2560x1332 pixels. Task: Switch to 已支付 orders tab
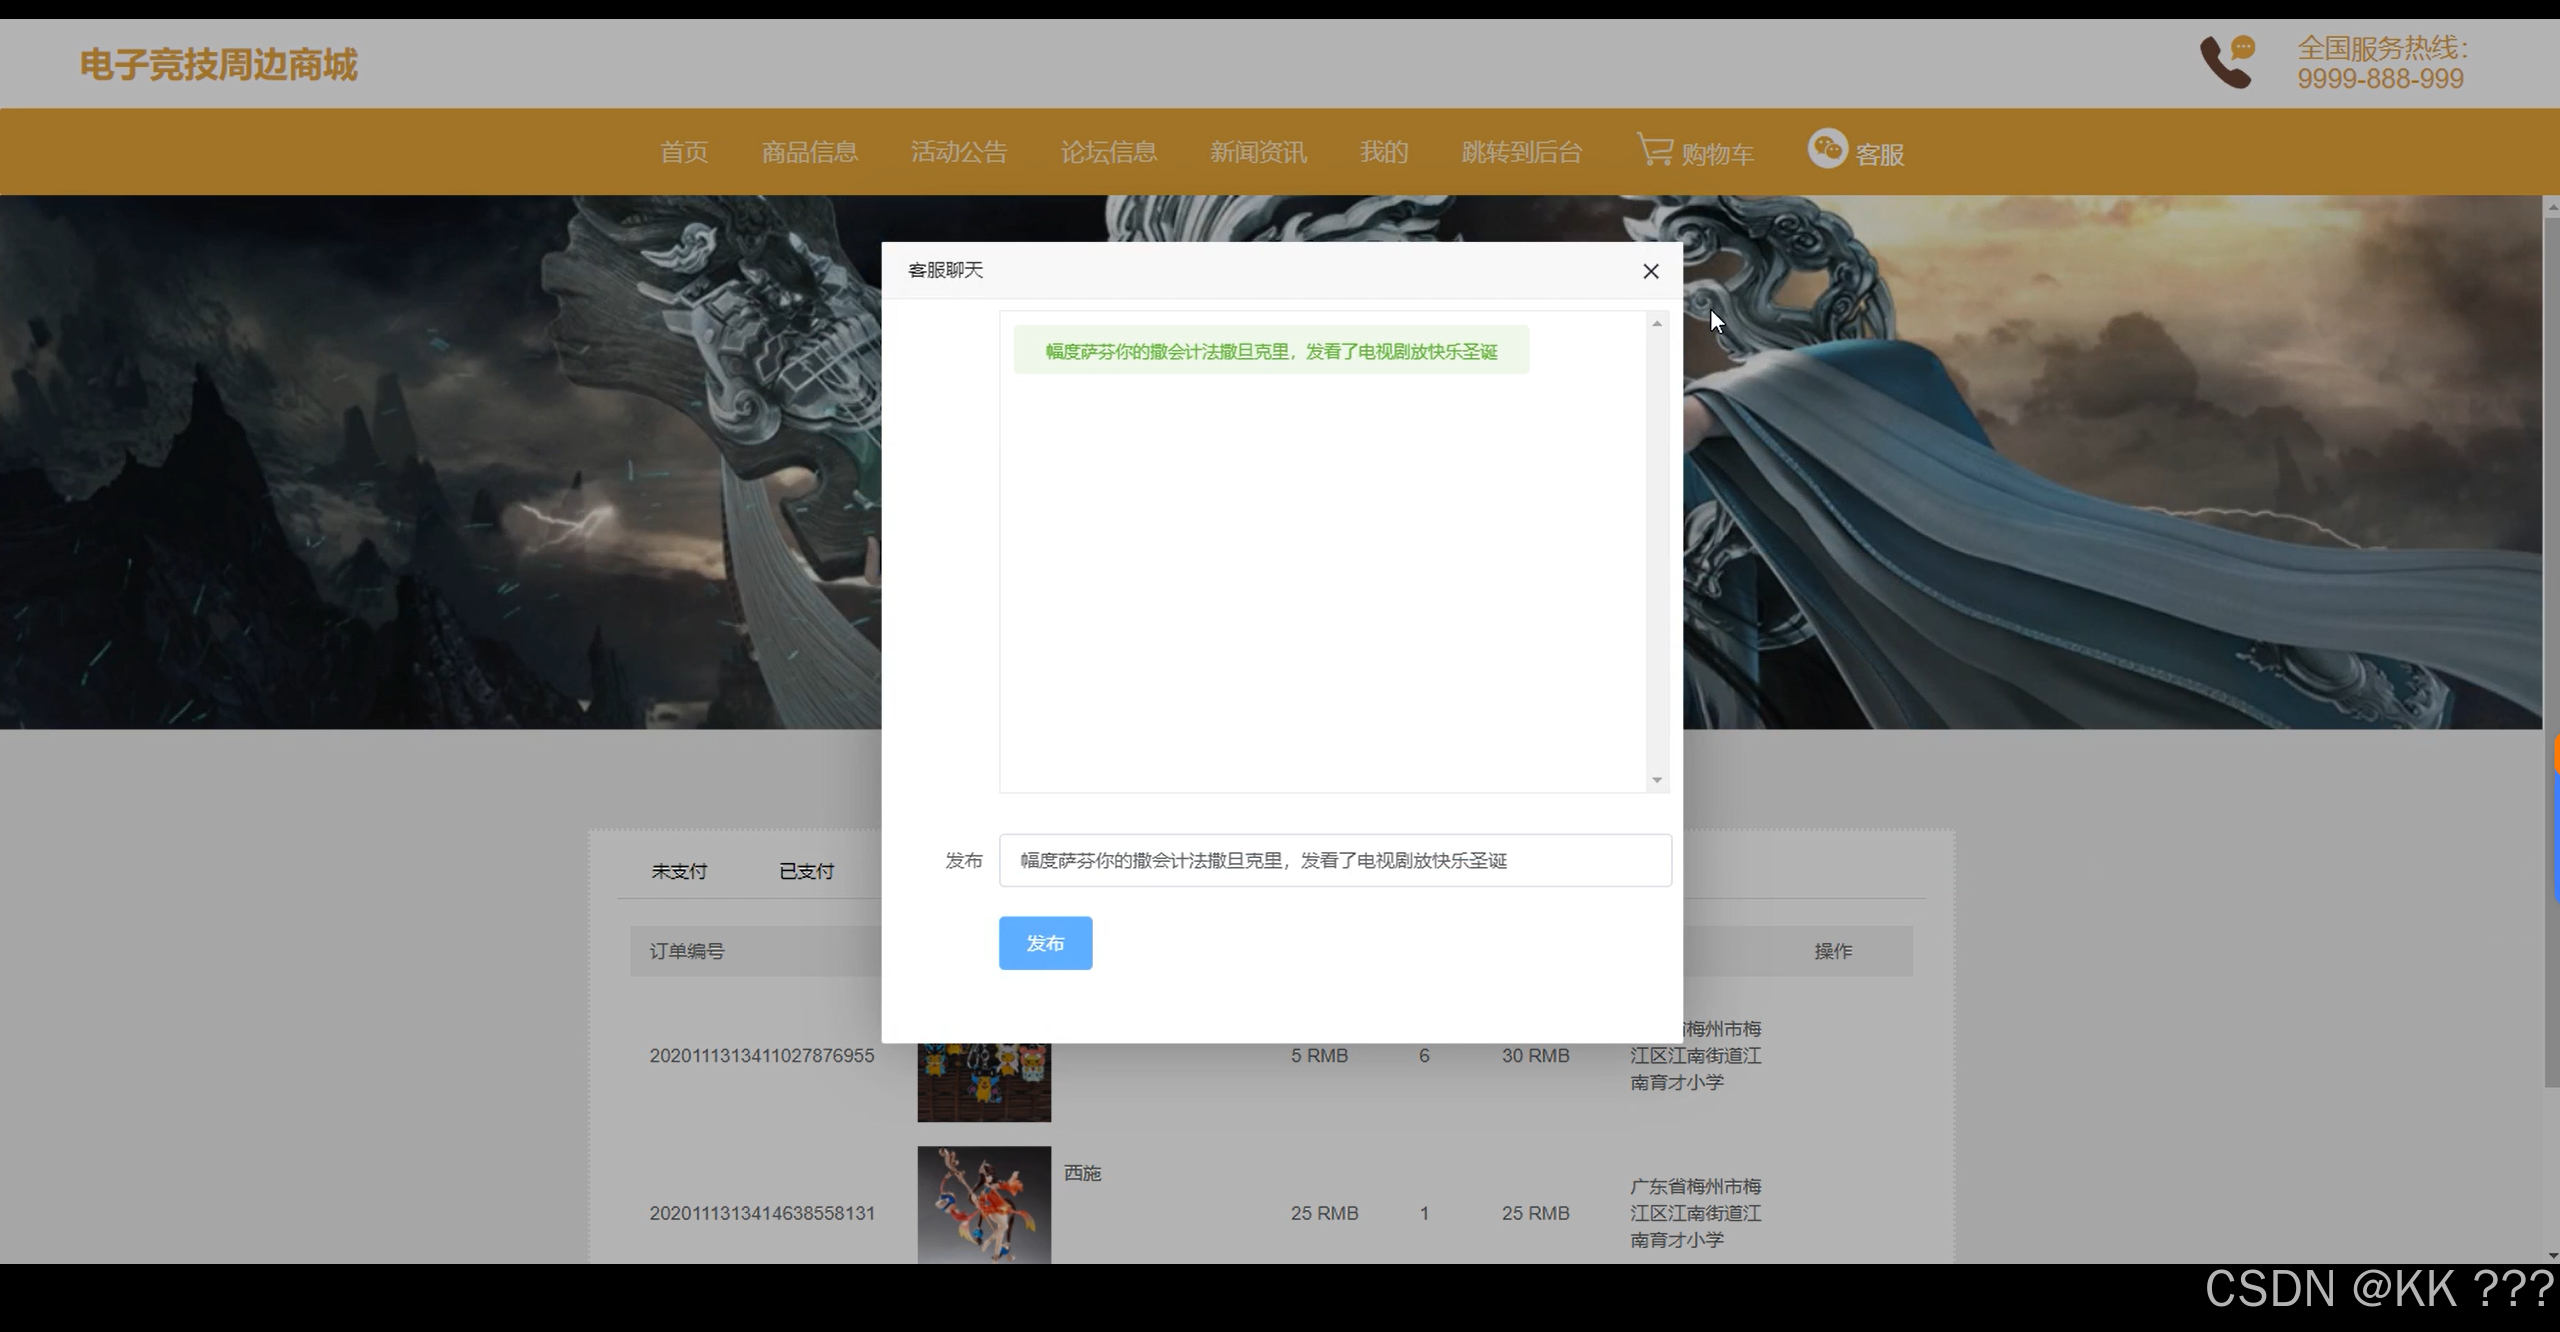806,871
